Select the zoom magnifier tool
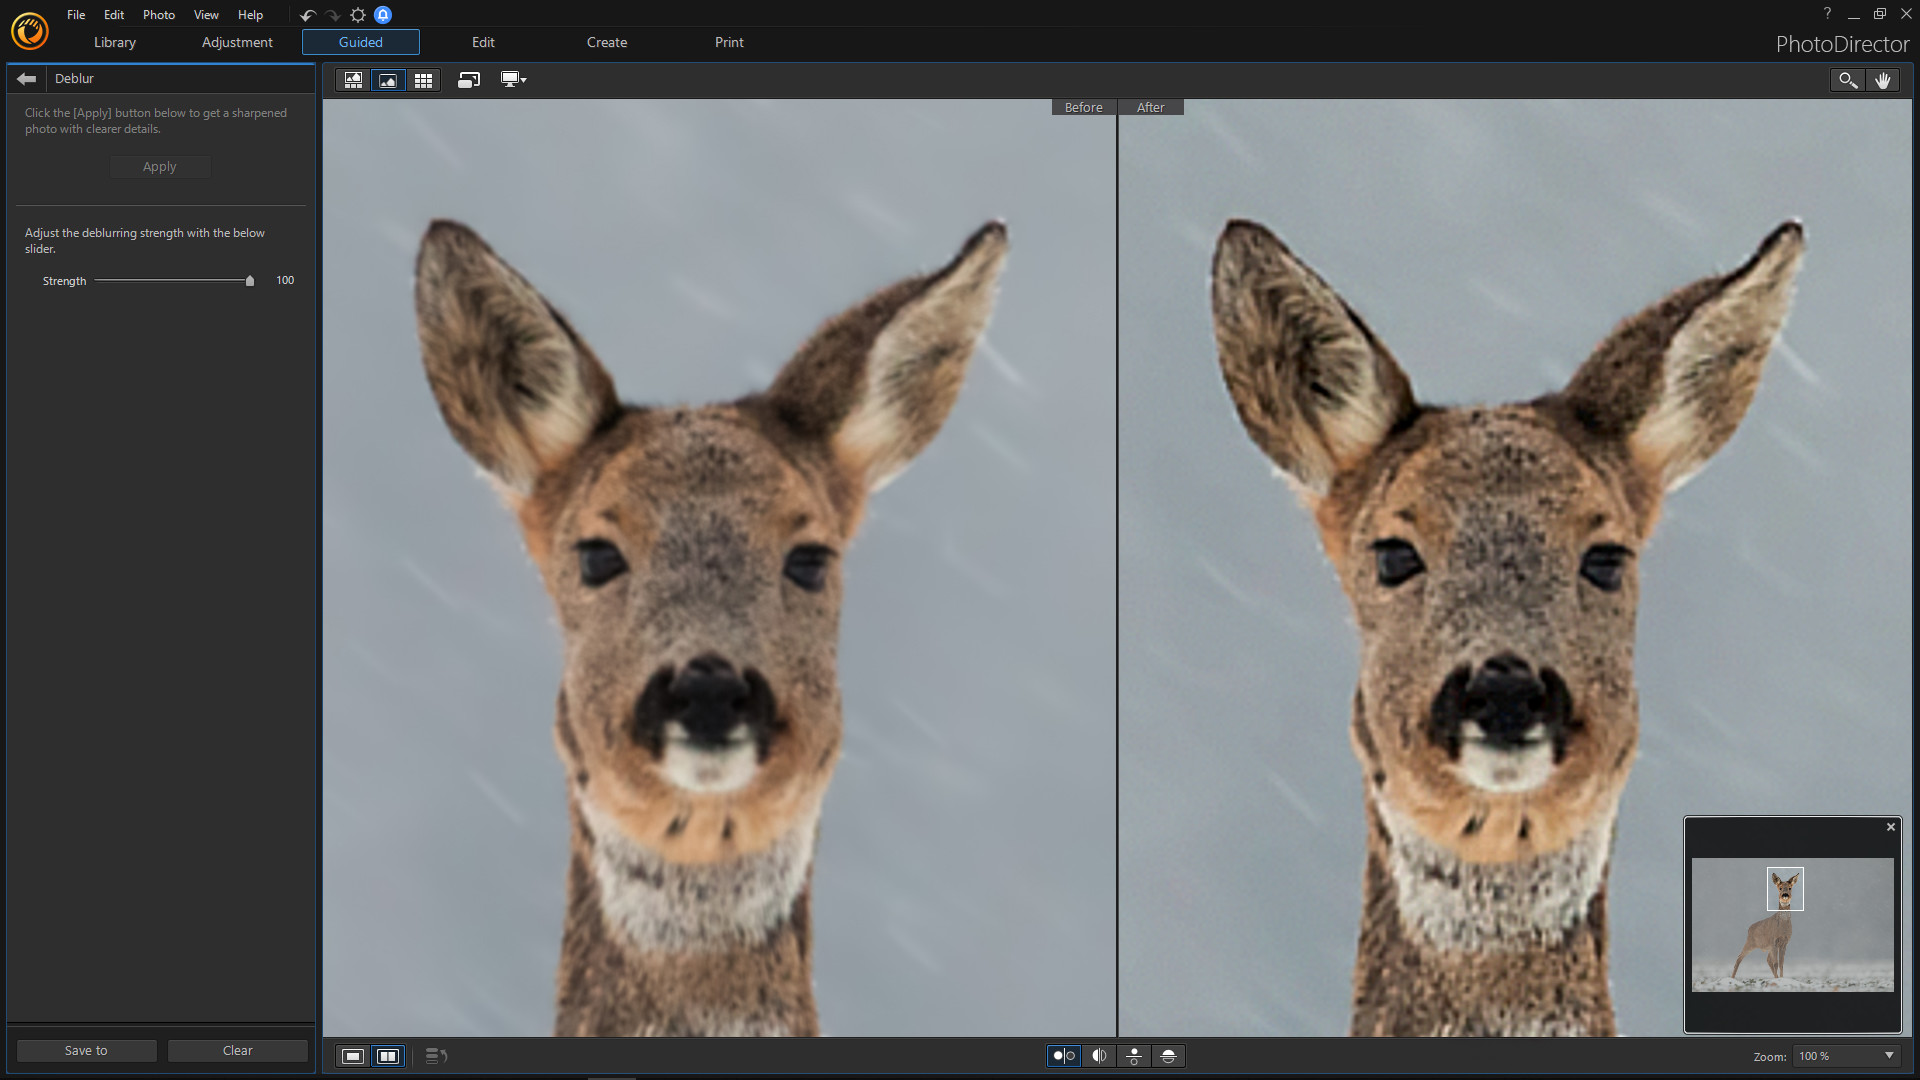The height and width of the screenshot is (1080, 1920). click(1846, 80)
